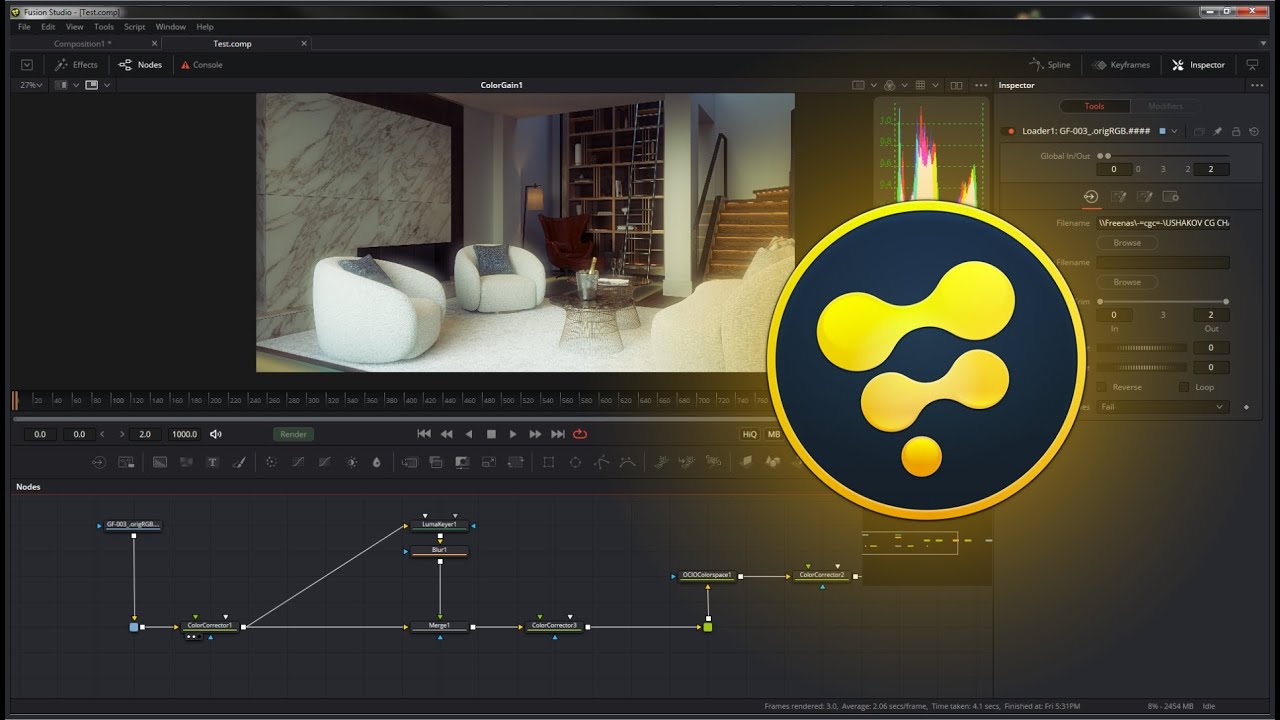This screenshot has width=1280, height=720.
Task: Reset Loader1 settings with the reset icon
Action: pos(1254,131)
